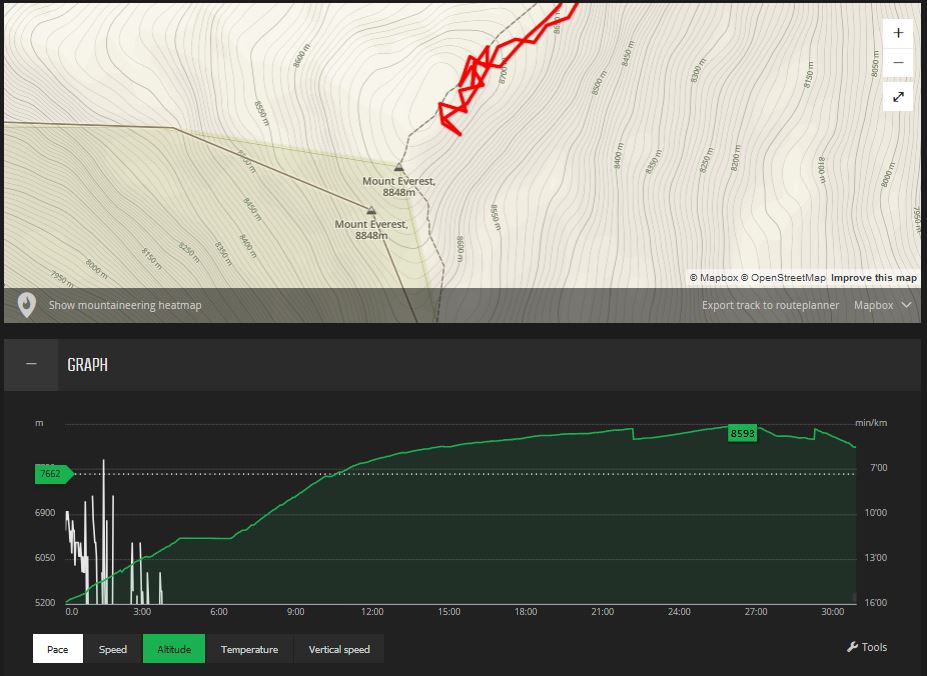Open the Improve this map link

[873, 277]
